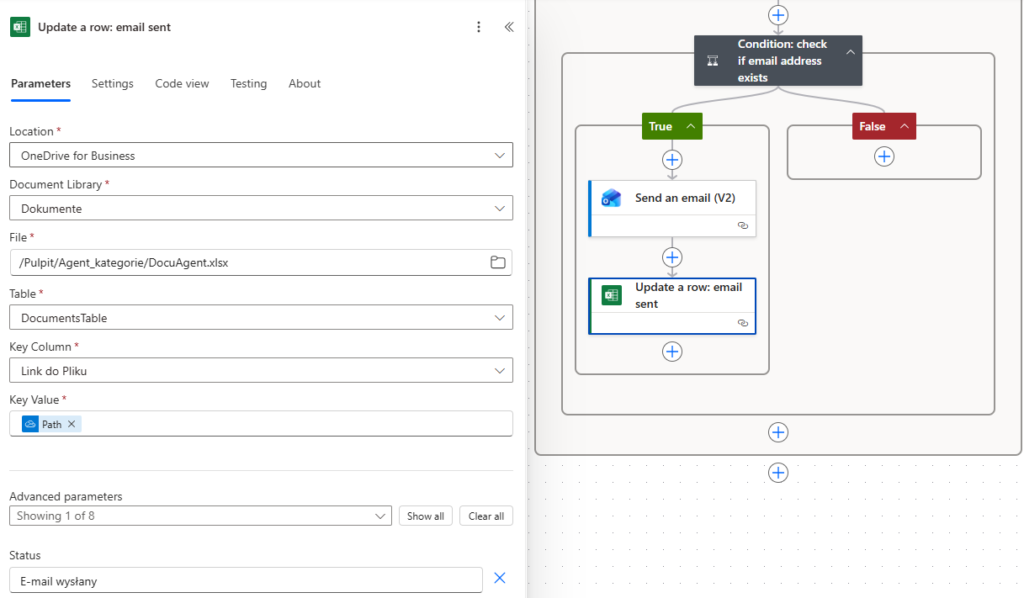This screenshot has width=1024, height=598.
Task: Insert an action above Send an email
Action: 672,160
